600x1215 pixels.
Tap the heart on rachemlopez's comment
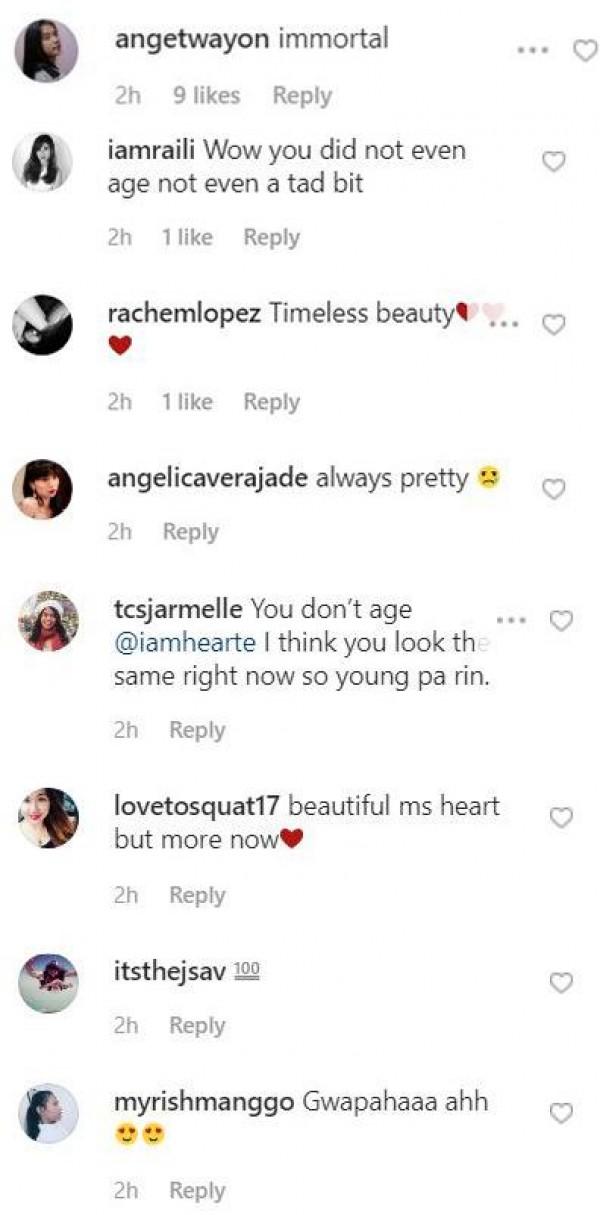tap(553, 324)
